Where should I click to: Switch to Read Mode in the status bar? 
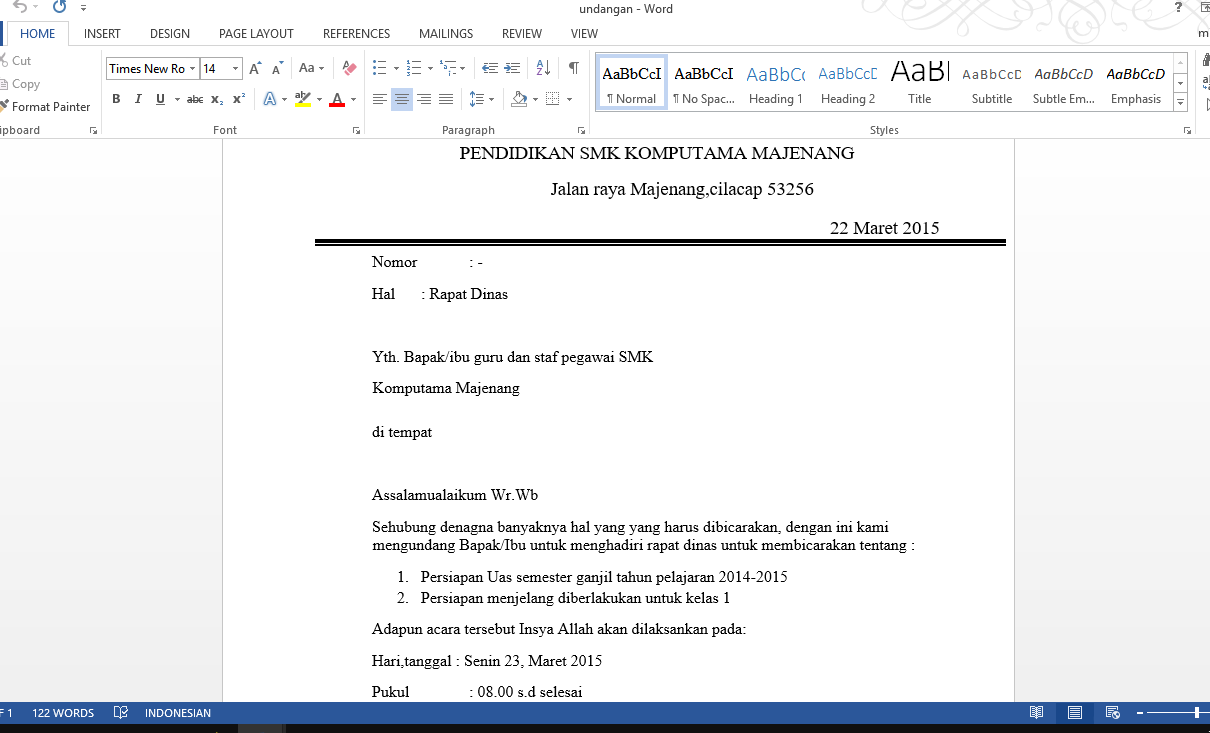(x=1036, y=712)
